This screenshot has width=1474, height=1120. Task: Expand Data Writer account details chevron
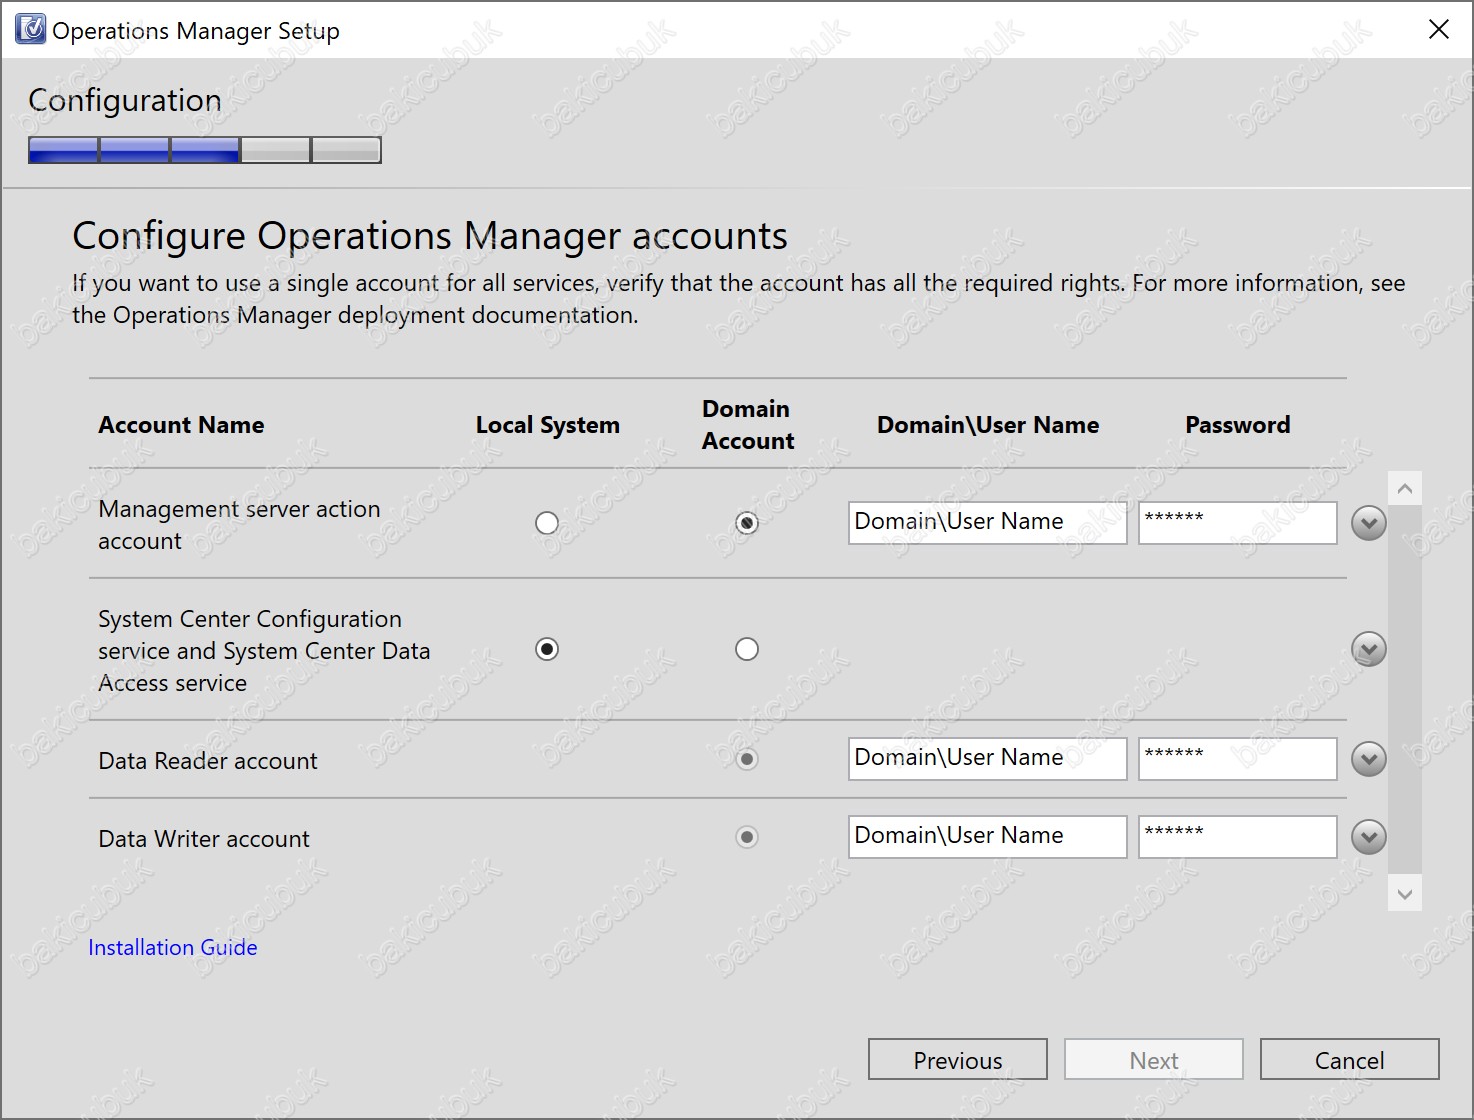[x=1369, y=837]
